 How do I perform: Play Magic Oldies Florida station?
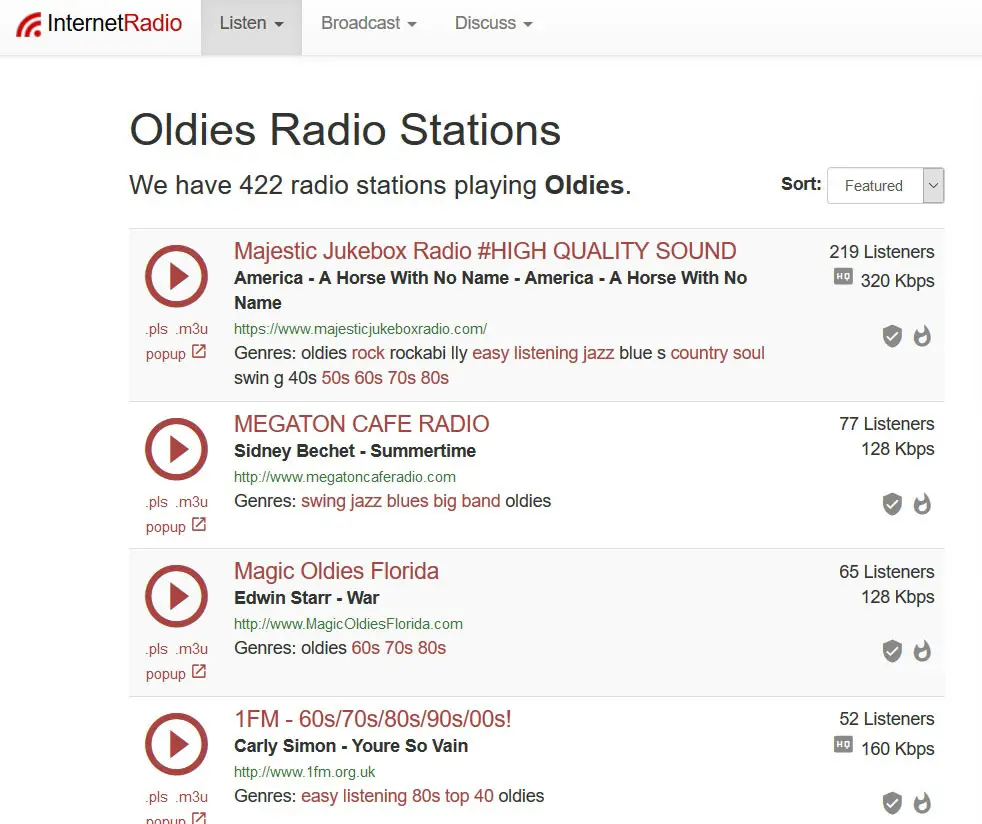pos(177,596)
